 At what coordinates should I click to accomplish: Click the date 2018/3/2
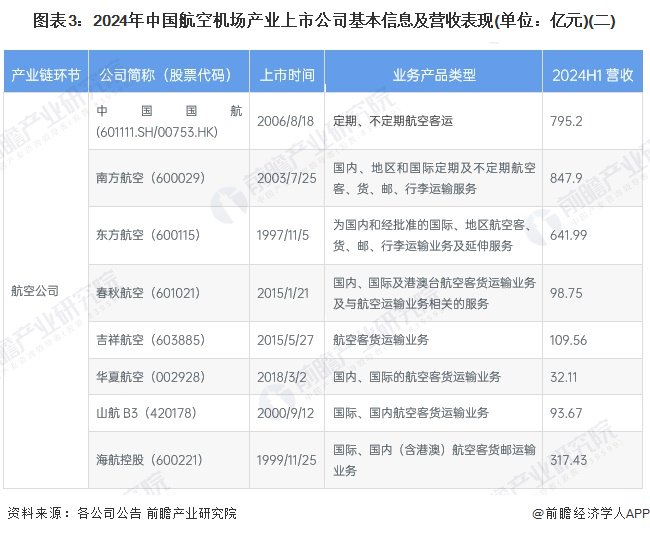(281, 377)
